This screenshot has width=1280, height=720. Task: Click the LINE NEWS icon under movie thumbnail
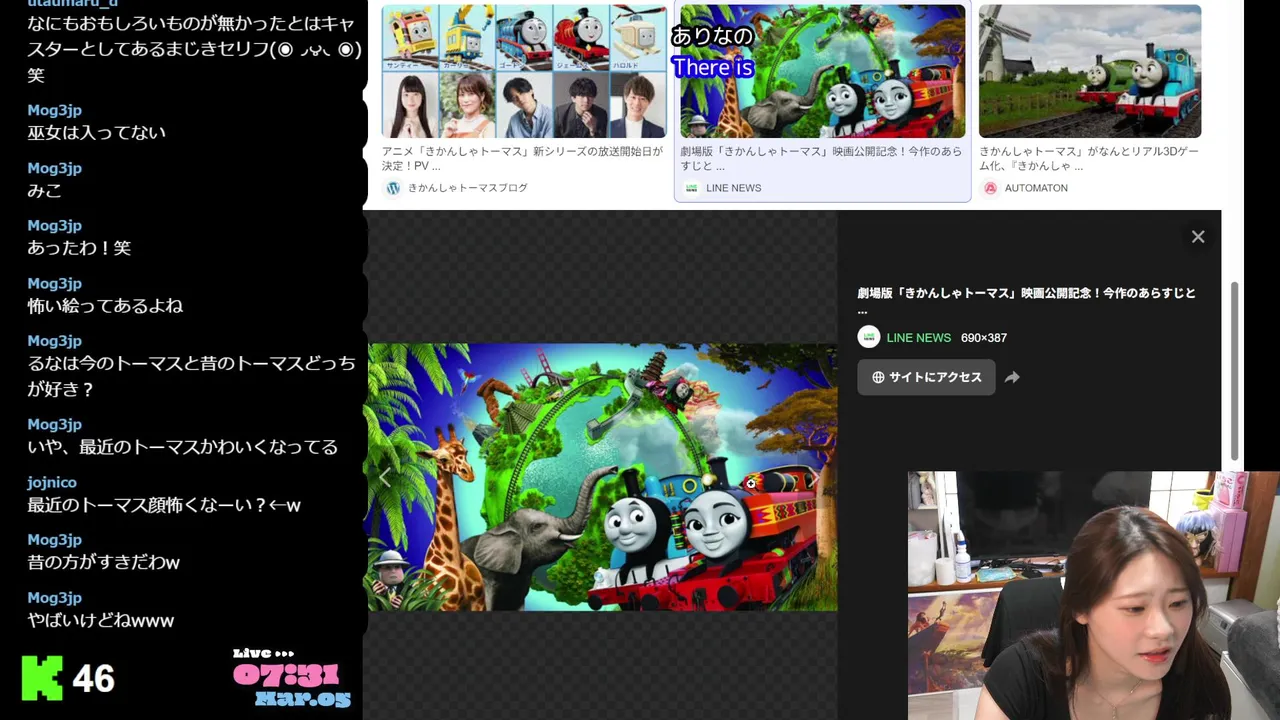pyautogui.click(x=691, y=188)
